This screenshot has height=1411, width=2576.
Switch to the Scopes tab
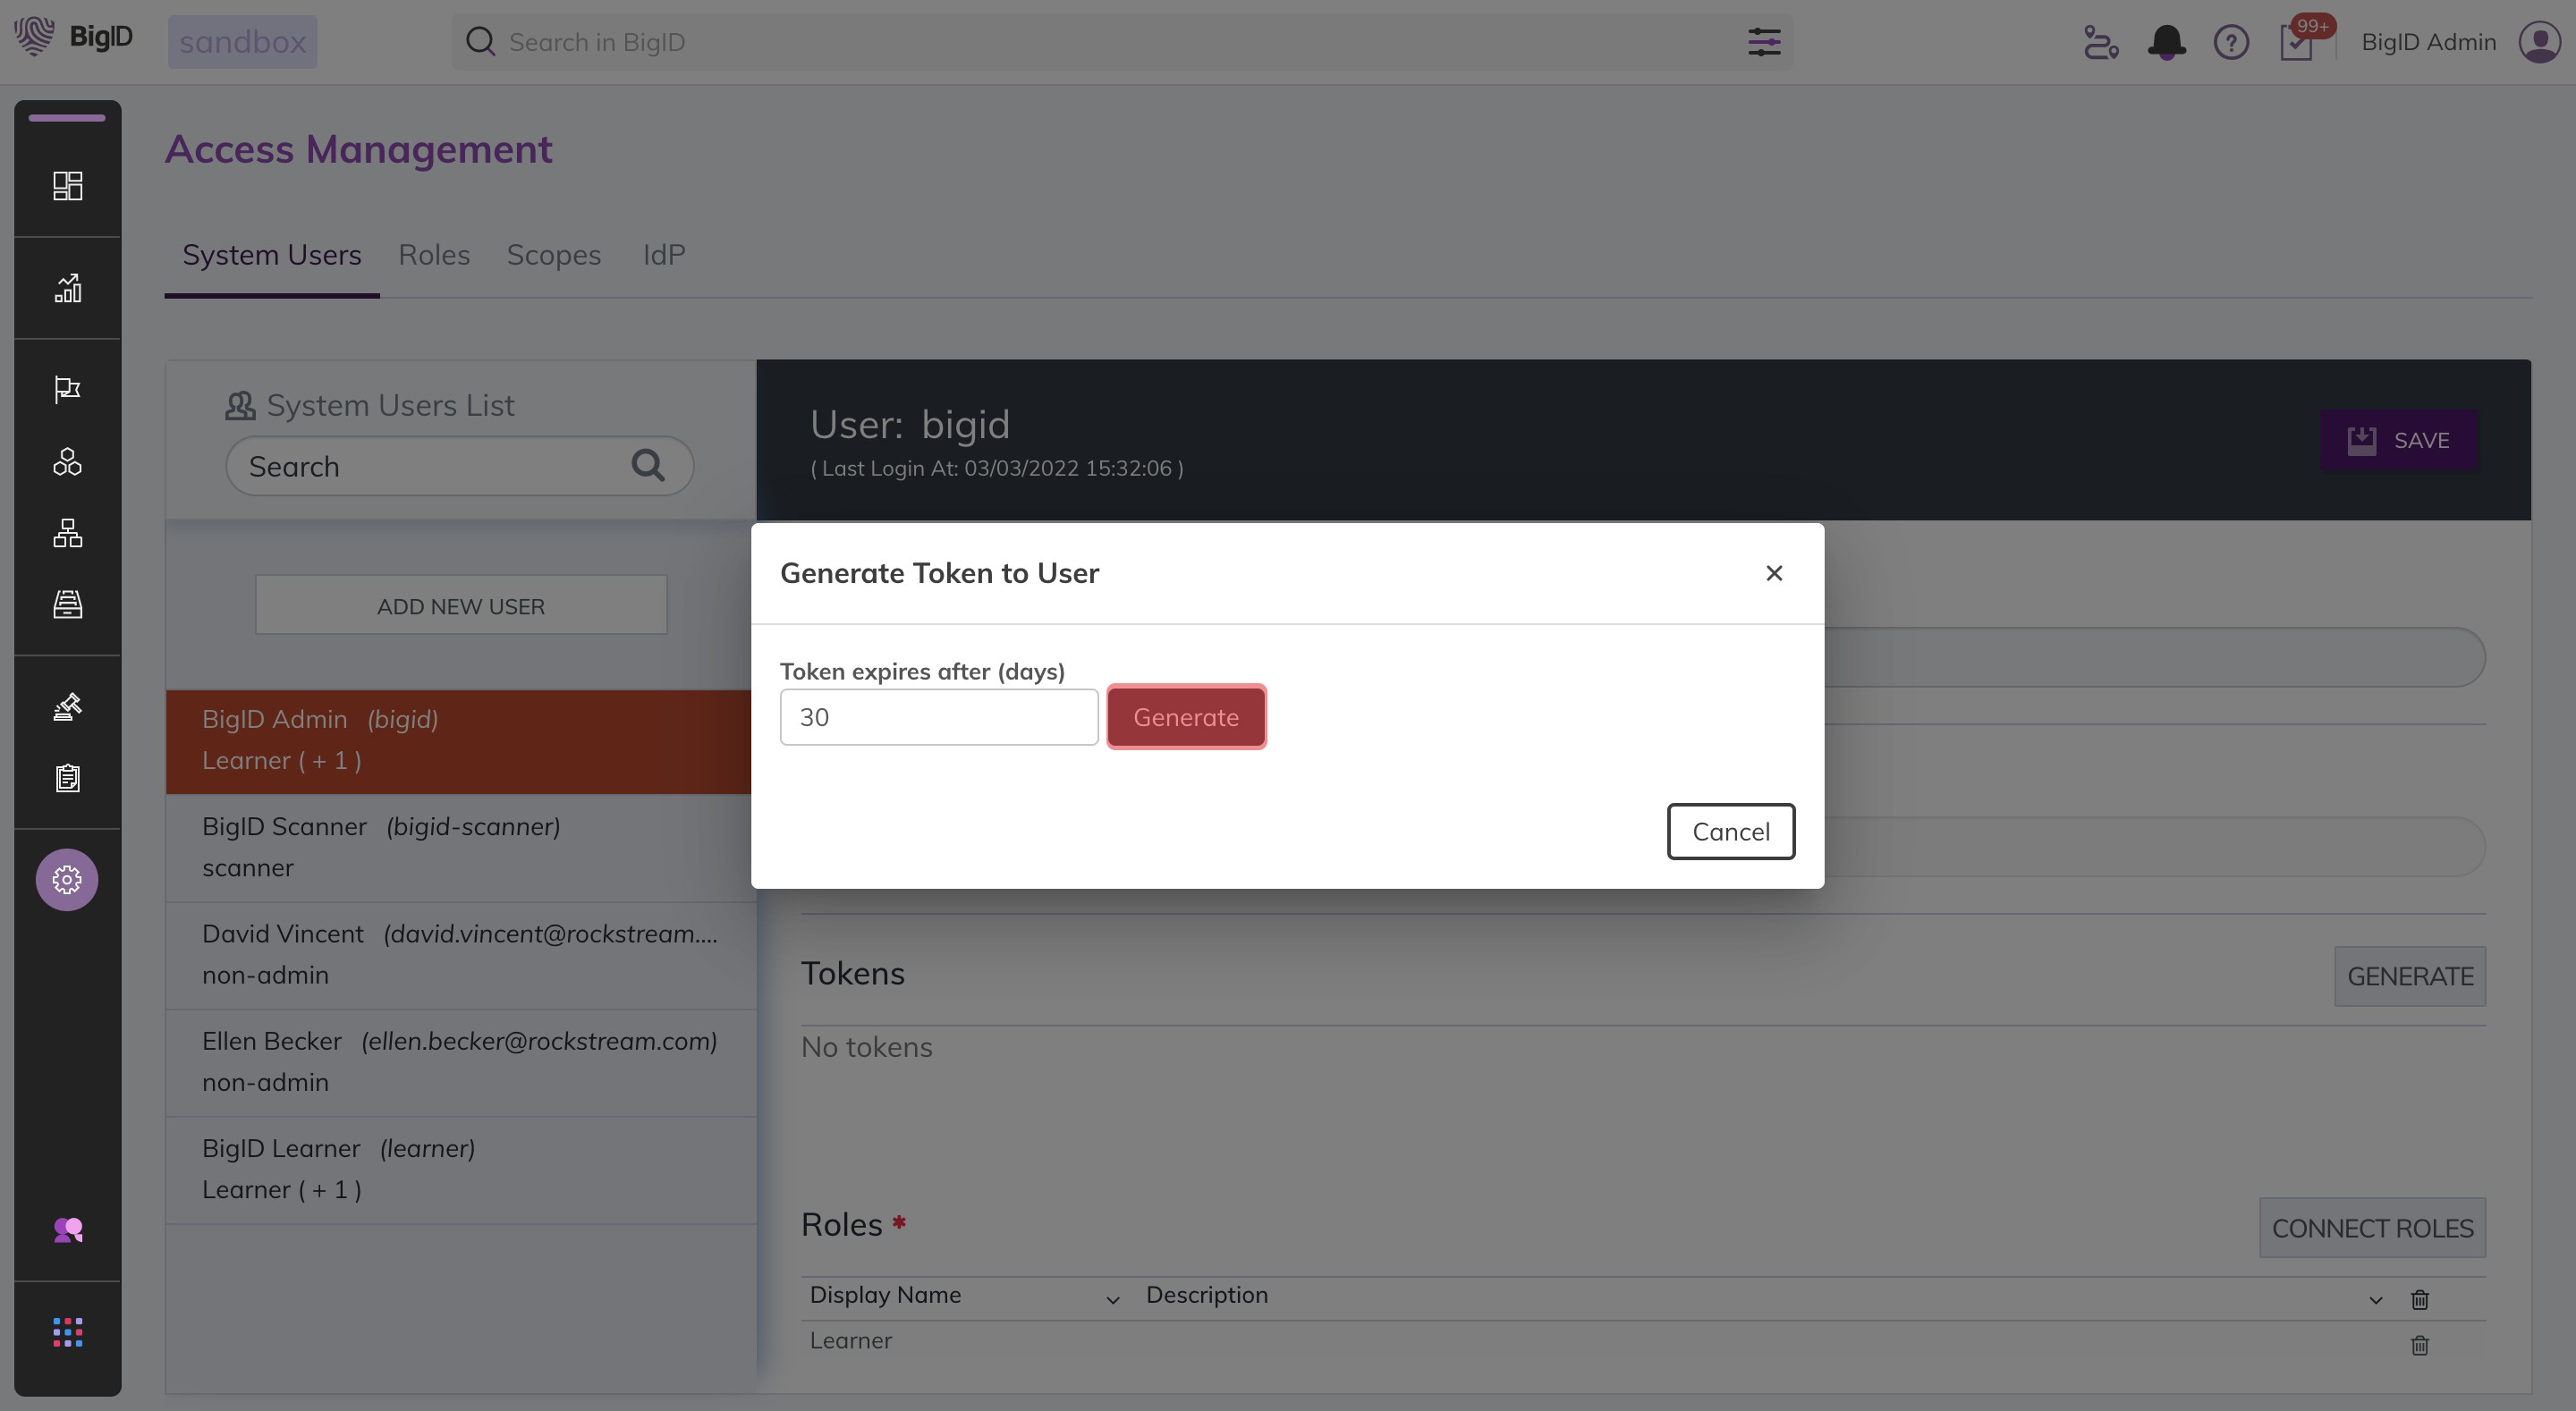[553, 255]
